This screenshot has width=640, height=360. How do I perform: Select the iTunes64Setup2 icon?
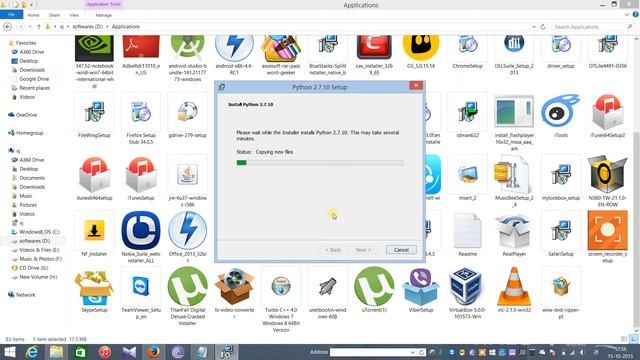click(607, 112)
